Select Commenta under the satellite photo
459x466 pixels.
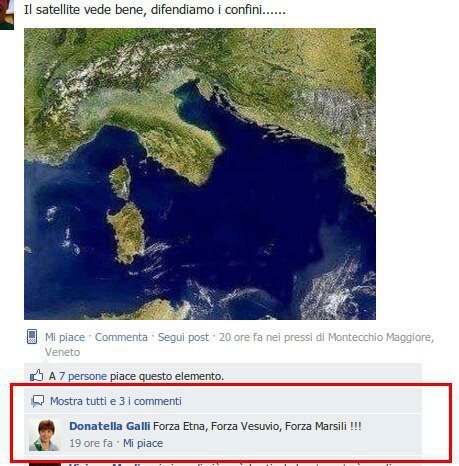pos(121,337)
